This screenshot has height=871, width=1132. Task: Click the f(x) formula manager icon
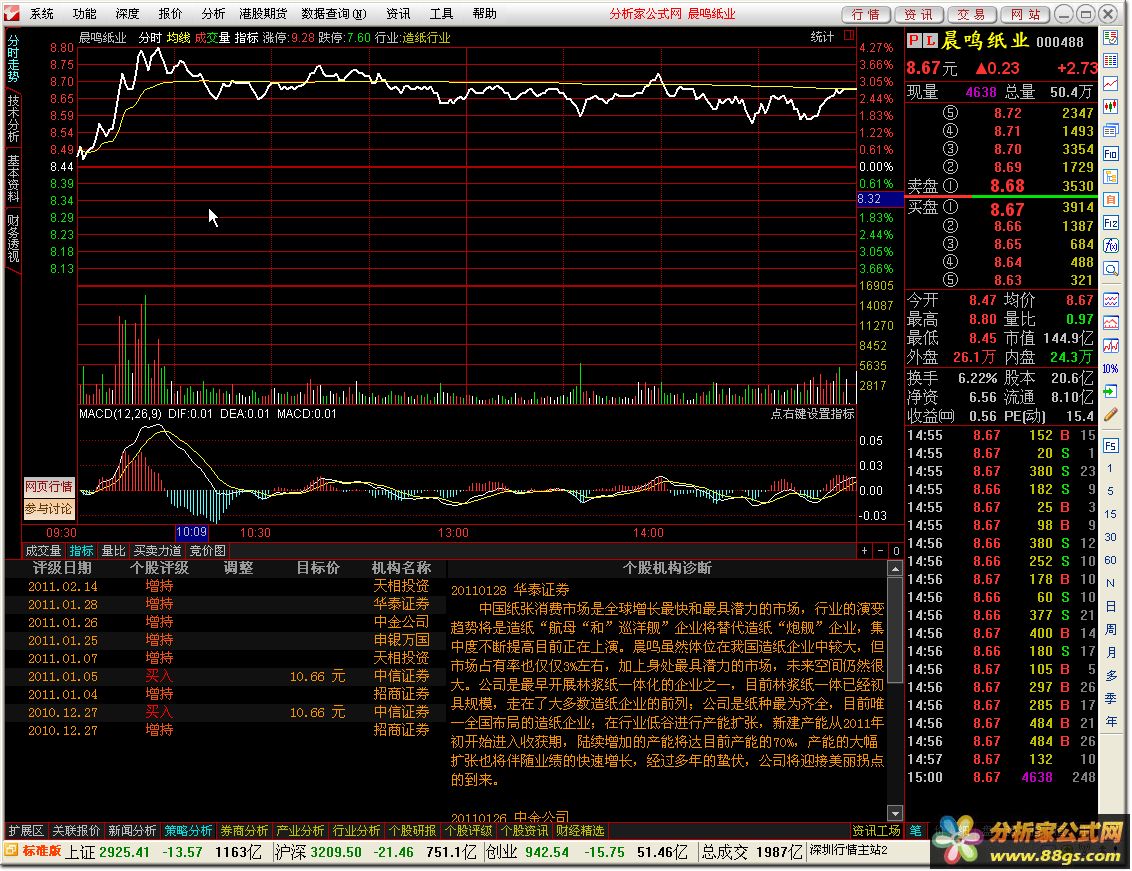click(x=1111, y=246)
